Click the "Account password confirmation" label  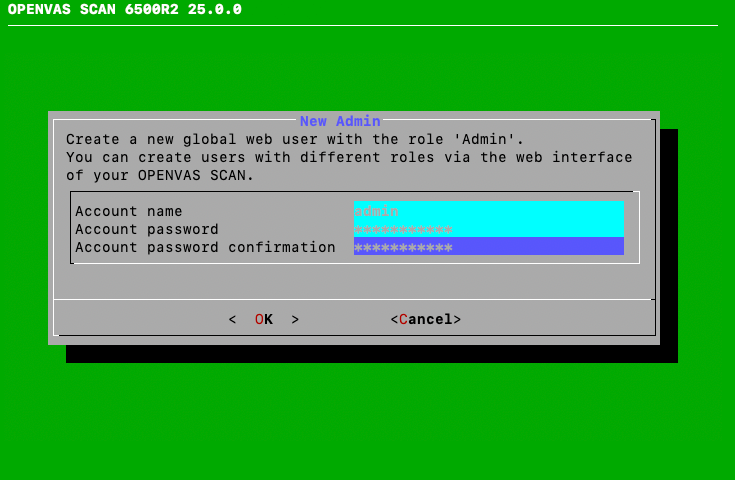(x=205, y=247)
